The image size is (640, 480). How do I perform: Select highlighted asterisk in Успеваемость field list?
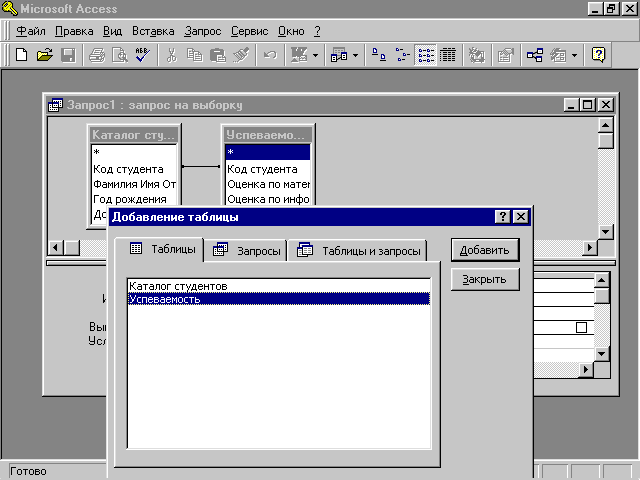tap(268, 153)
